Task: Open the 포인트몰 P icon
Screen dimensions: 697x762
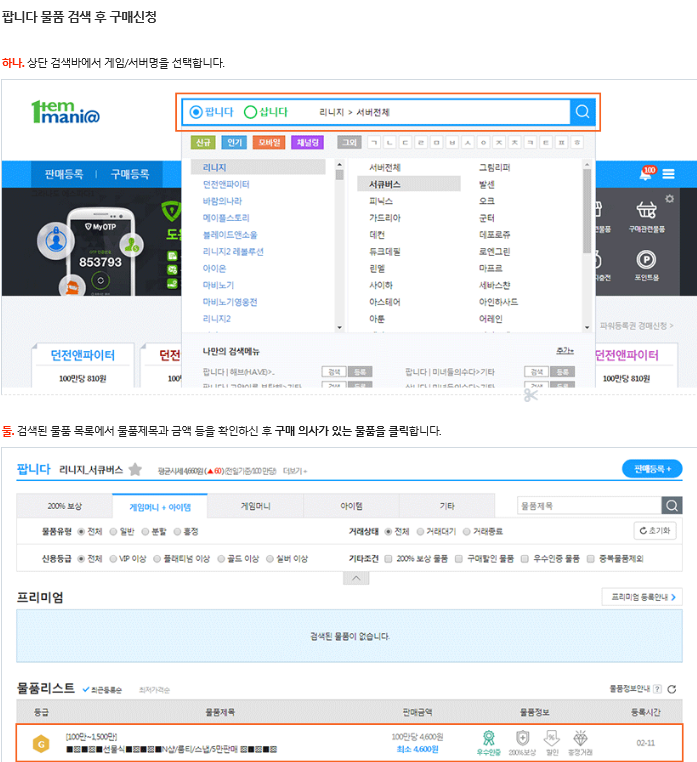Action: click(646, 265)
